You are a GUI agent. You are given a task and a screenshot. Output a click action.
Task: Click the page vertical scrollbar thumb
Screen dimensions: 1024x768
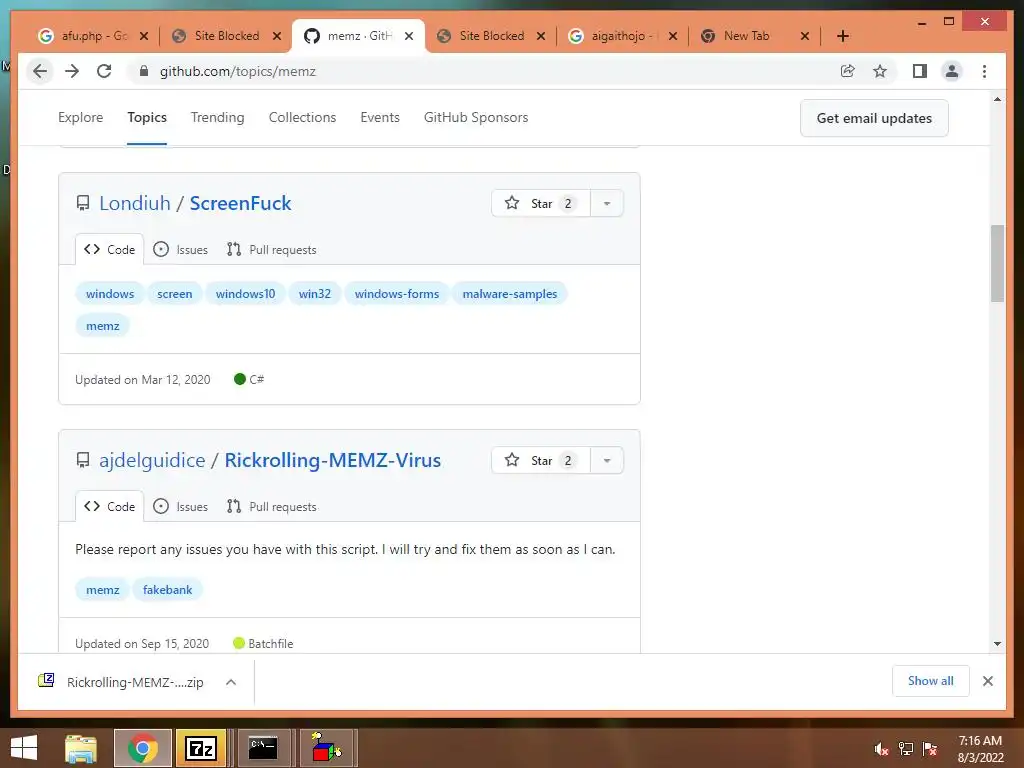(x=997, y=263)
